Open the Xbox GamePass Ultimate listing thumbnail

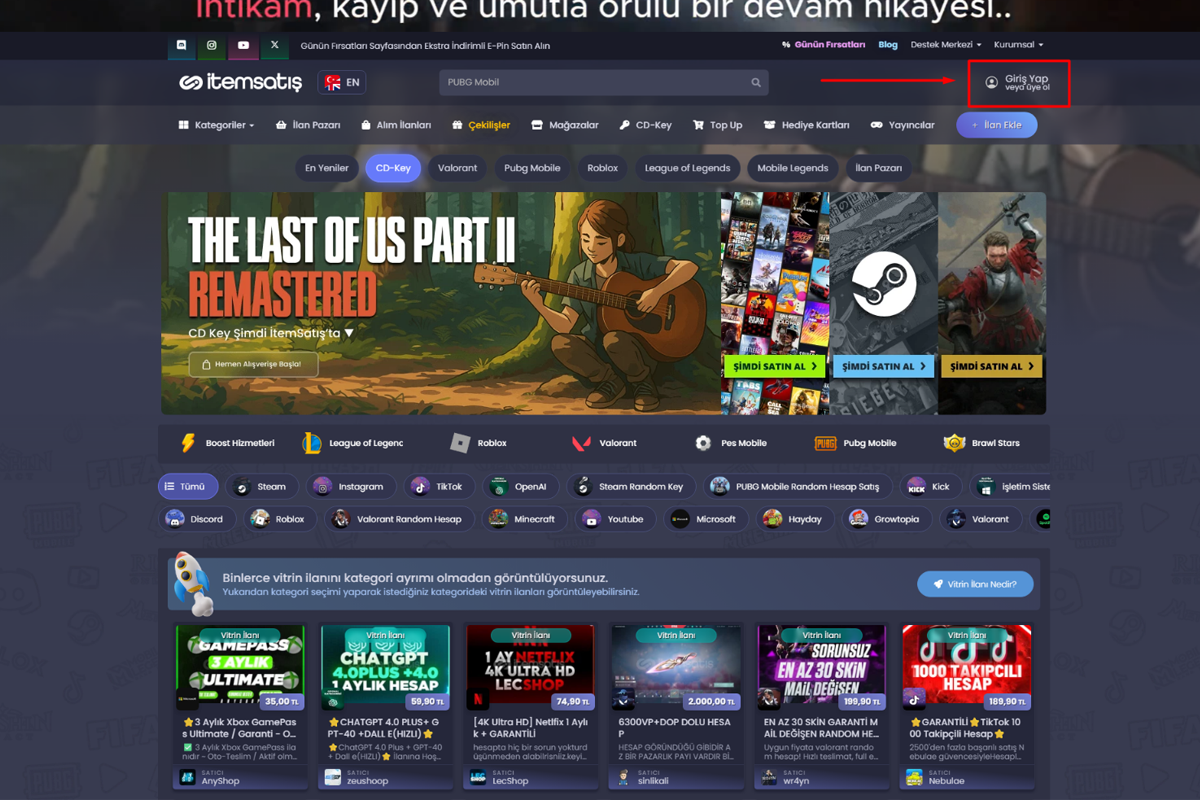(240, 667)
